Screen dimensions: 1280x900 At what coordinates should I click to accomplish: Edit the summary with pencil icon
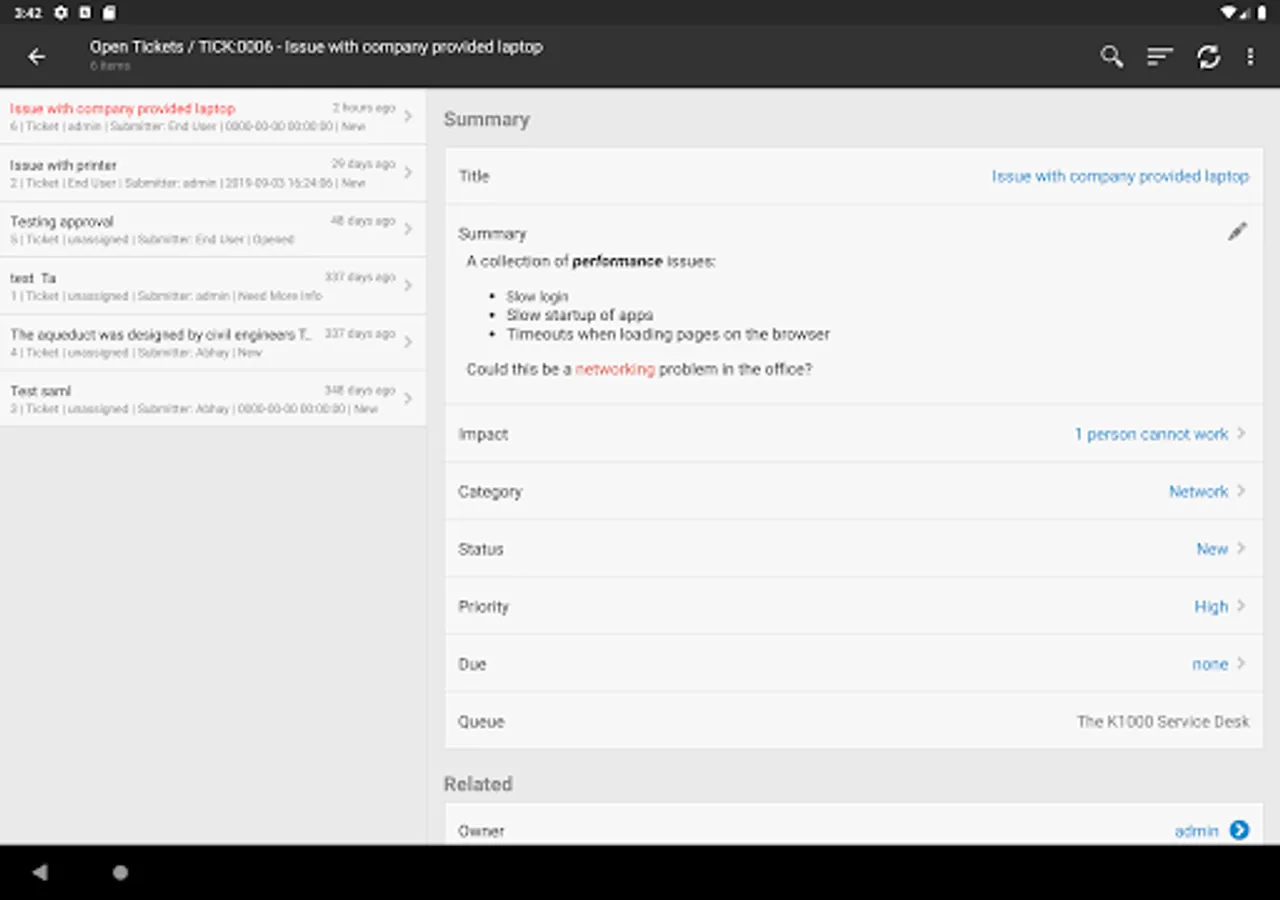click(1237, 232)
